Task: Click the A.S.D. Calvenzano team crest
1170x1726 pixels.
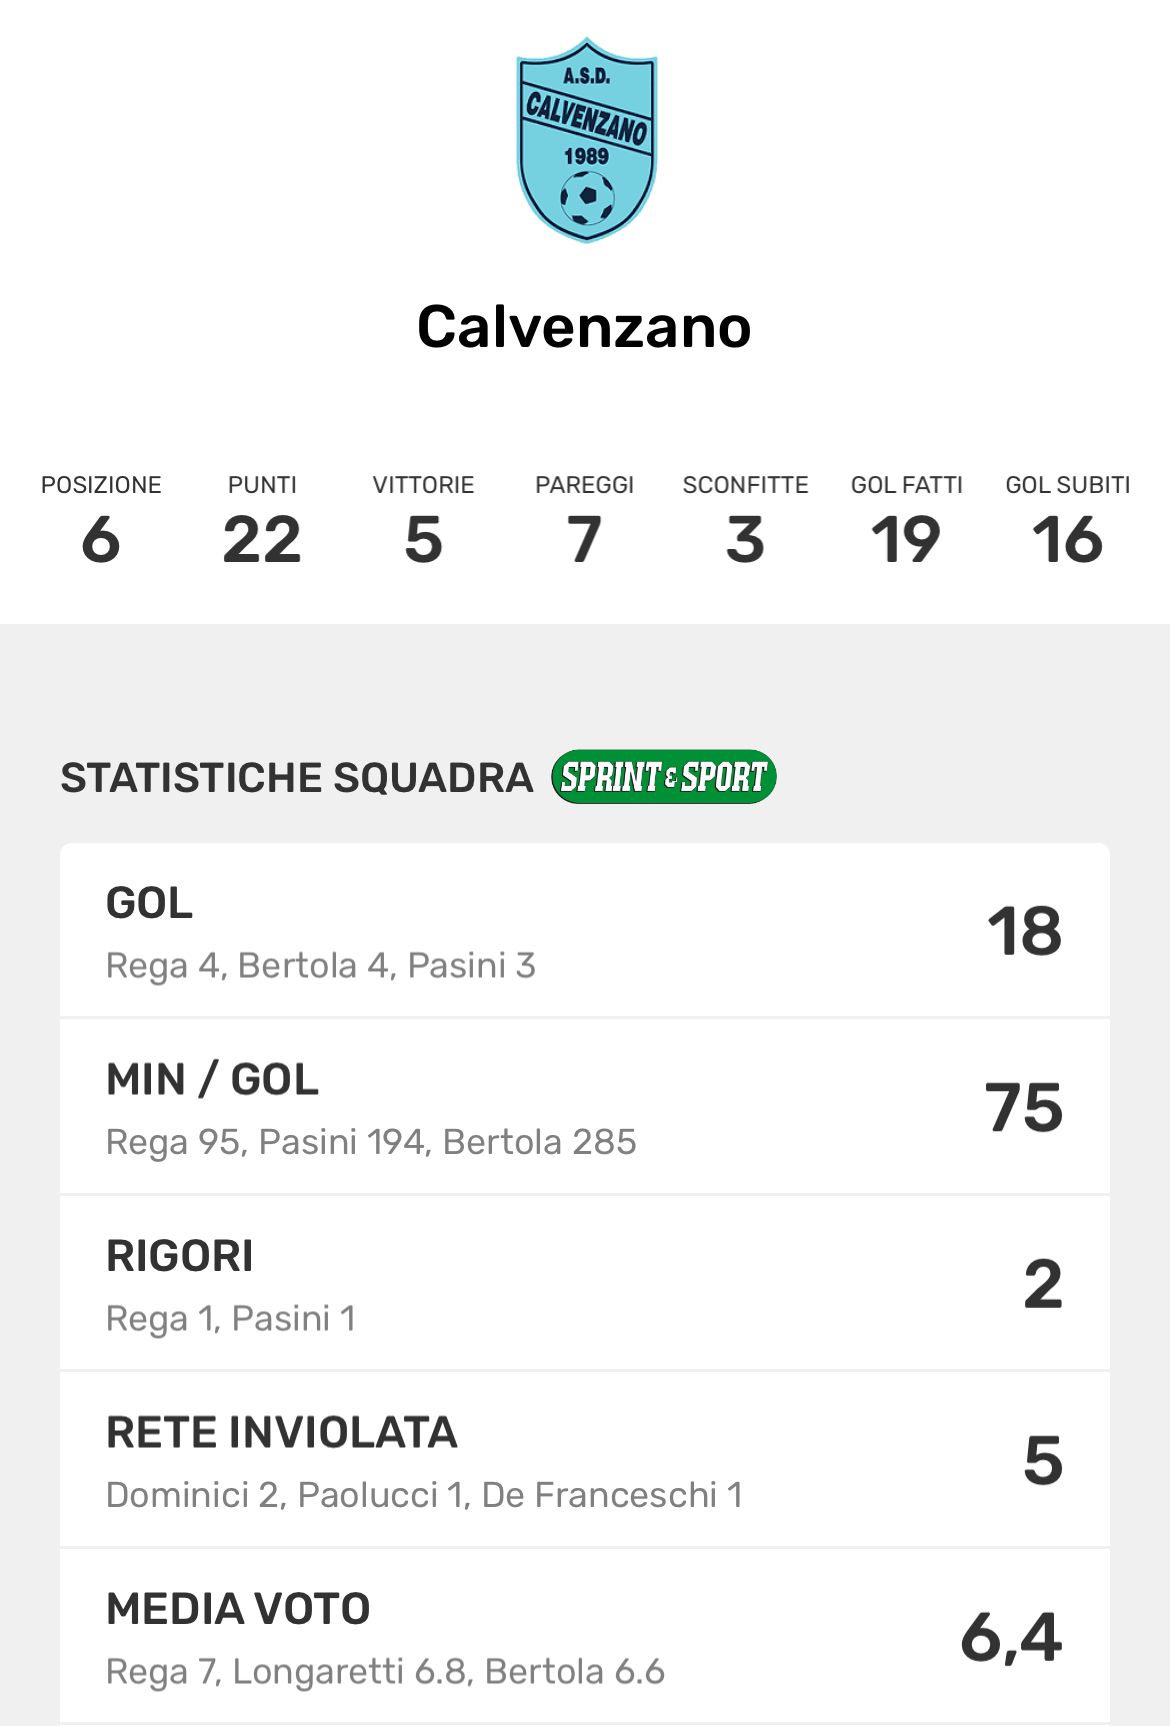Action: click(586, 140)
